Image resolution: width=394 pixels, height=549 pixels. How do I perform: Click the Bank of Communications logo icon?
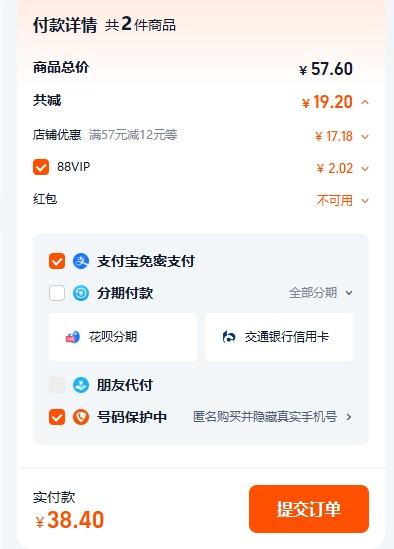point(229,337)
